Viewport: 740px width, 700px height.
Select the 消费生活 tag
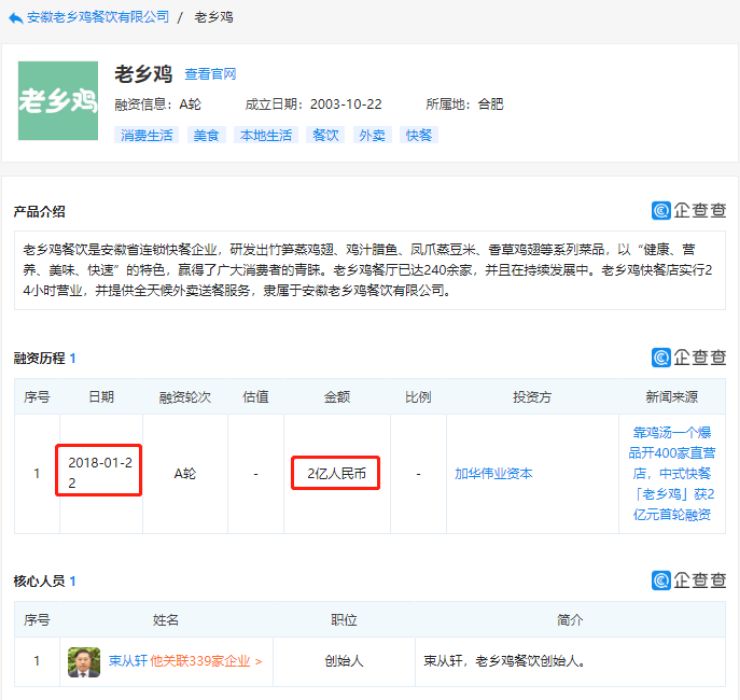(146, 135)
